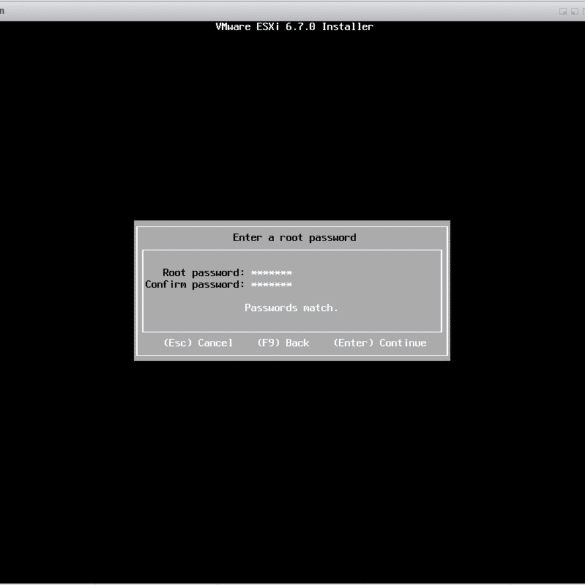Click the 'Root password:' label
The image size is (585, 585).
click(203, 273)
